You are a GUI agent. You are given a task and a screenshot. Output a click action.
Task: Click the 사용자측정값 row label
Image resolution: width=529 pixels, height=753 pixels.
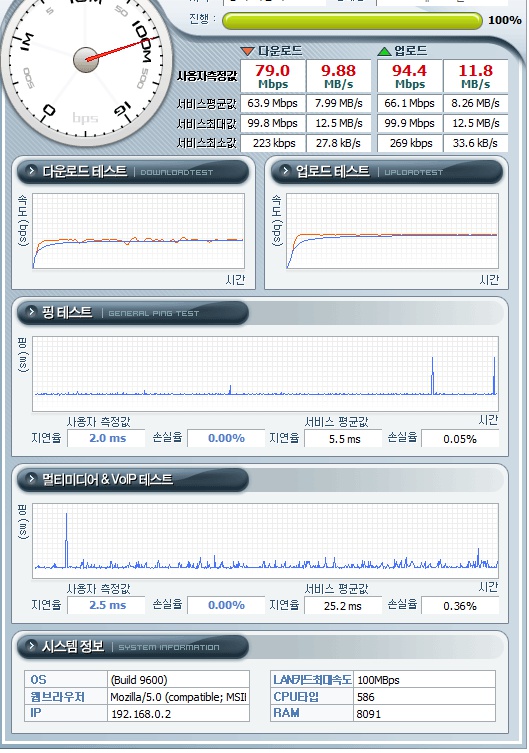coord(207,76)
